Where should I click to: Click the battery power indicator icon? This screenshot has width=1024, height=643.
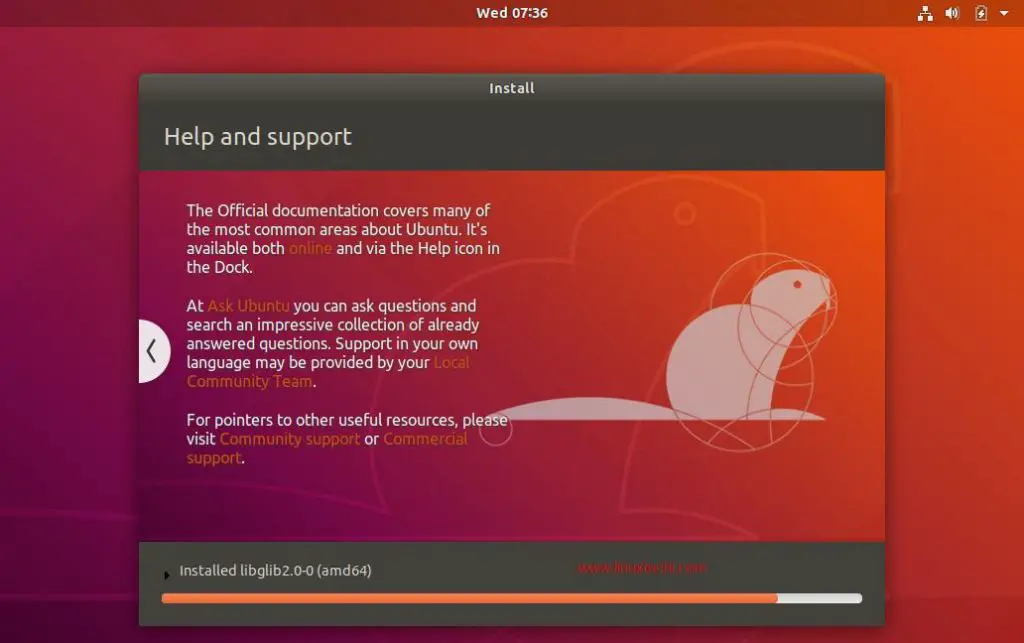[x=980, y=13]
